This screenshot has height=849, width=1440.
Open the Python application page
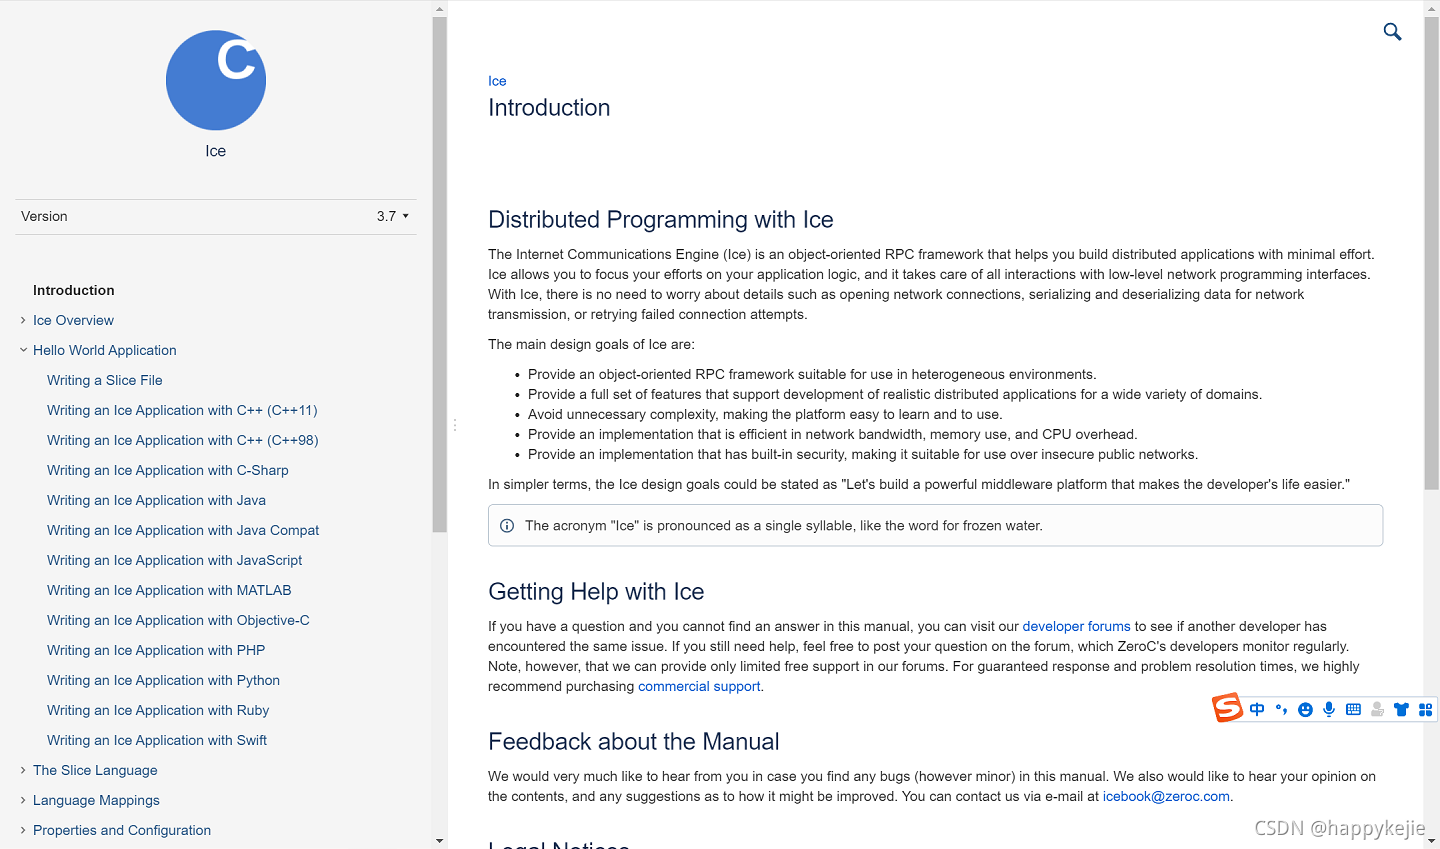coord(163,680)
